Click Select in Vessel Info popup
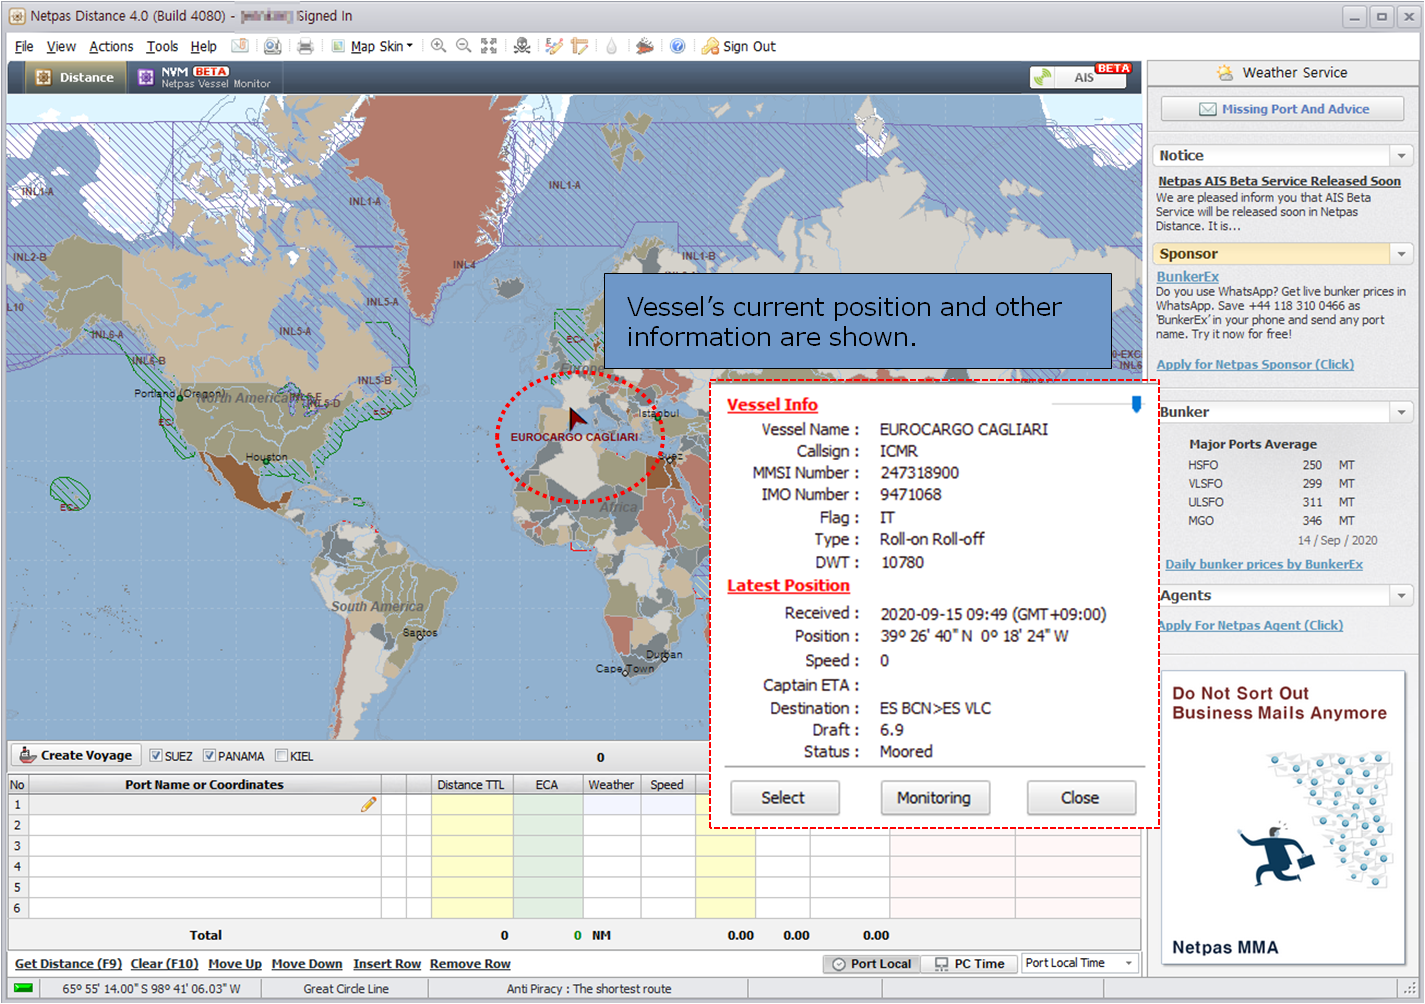This screenshot has width=1425, height=1004. tap(785, 798)
